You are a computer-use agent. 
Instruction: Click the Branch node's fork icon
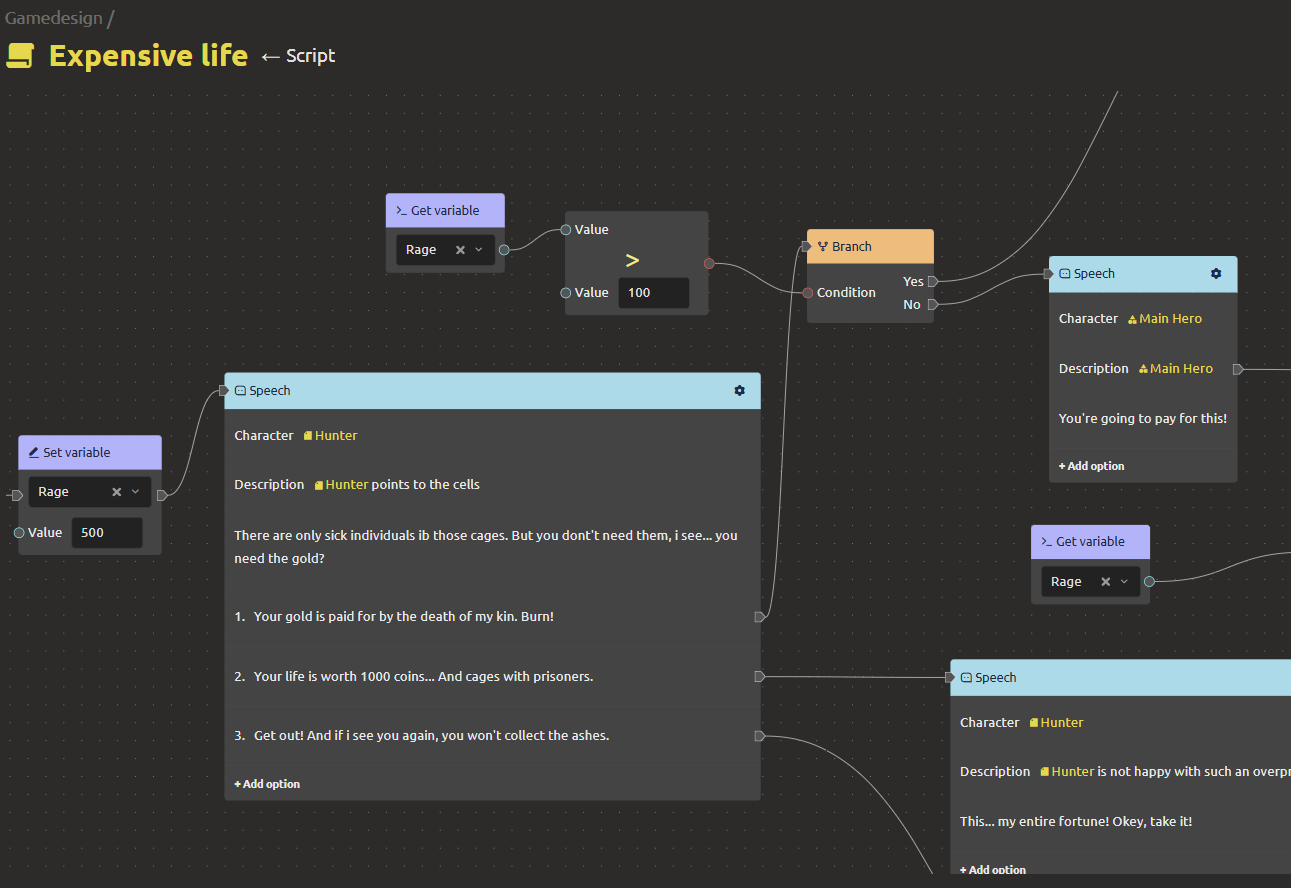(823, 247)
